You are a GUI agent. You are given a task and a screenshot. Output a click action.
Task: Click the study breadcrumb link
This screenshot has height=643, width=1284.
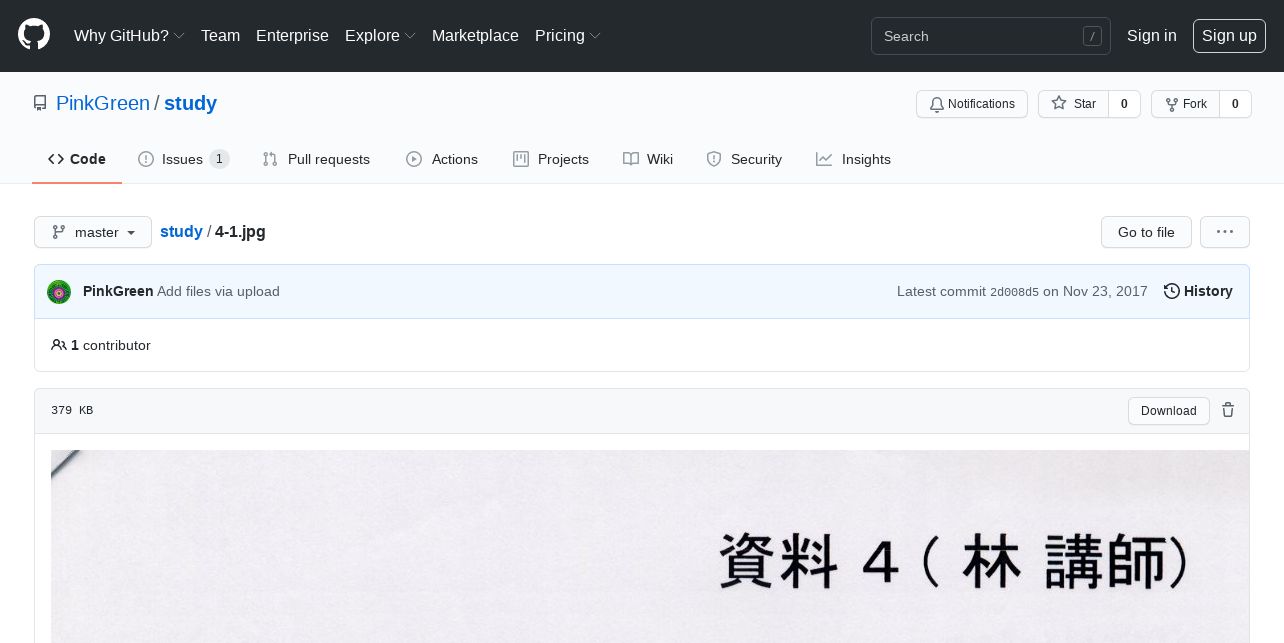[x=181, y=231]
